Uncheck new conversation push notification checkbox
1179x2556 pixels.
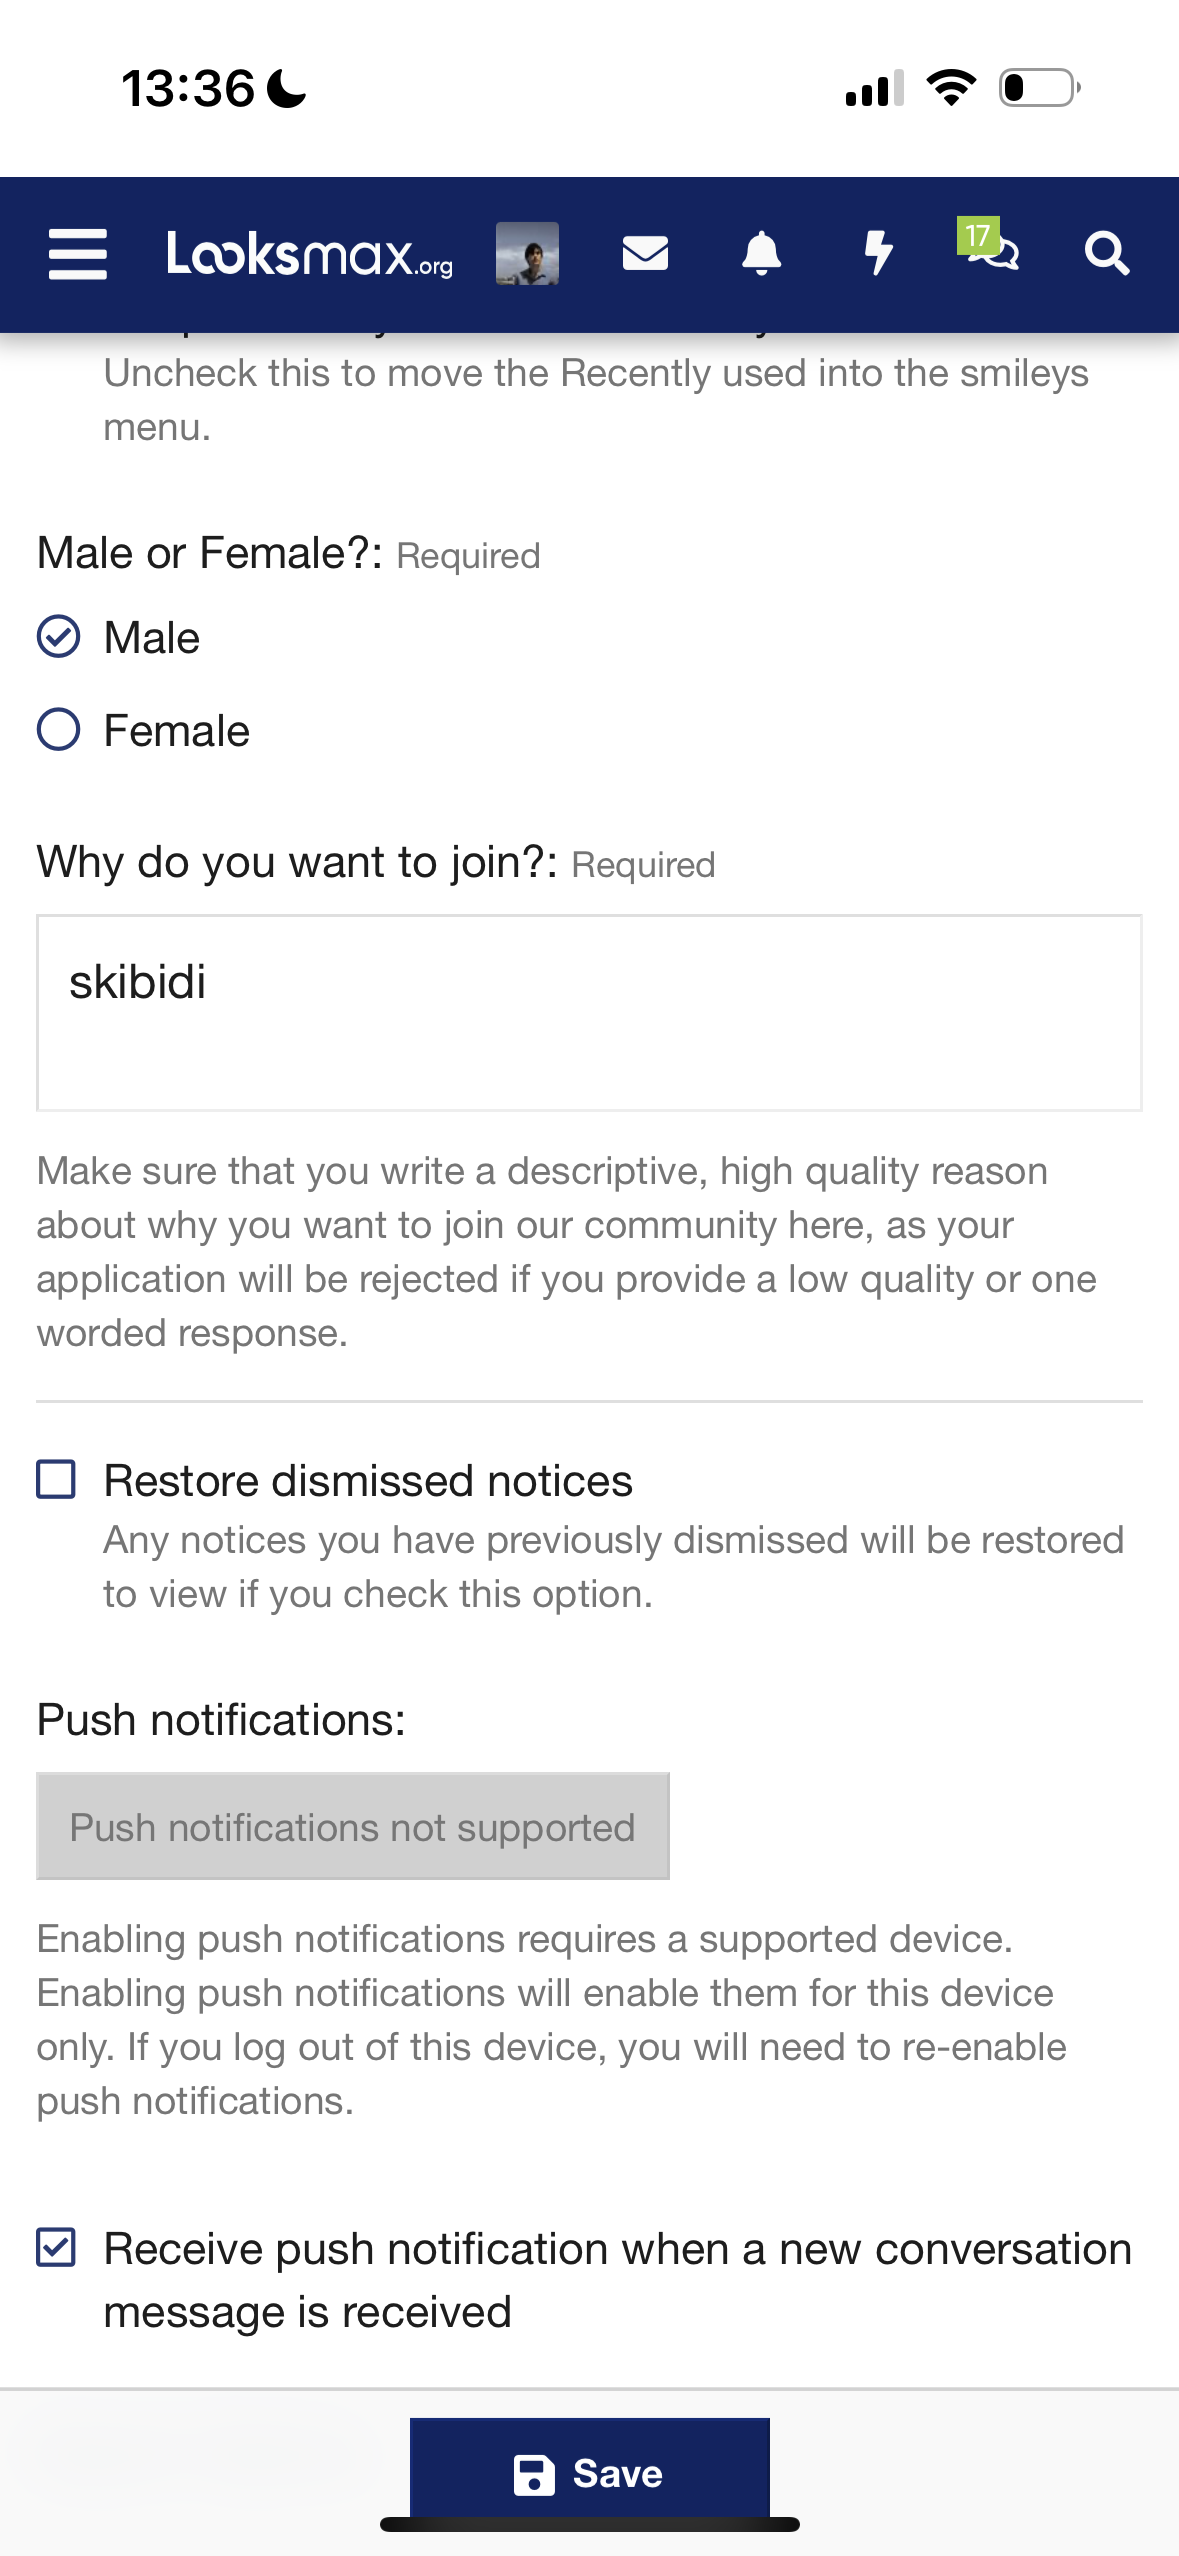(x=57, y=2247)
